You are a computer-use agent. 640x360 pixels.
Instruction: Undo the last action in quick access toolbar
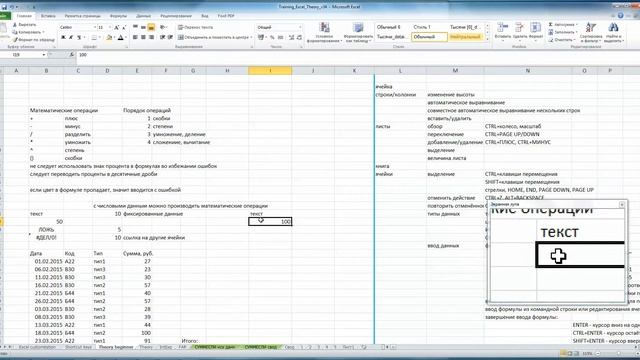tap(12, 7)
